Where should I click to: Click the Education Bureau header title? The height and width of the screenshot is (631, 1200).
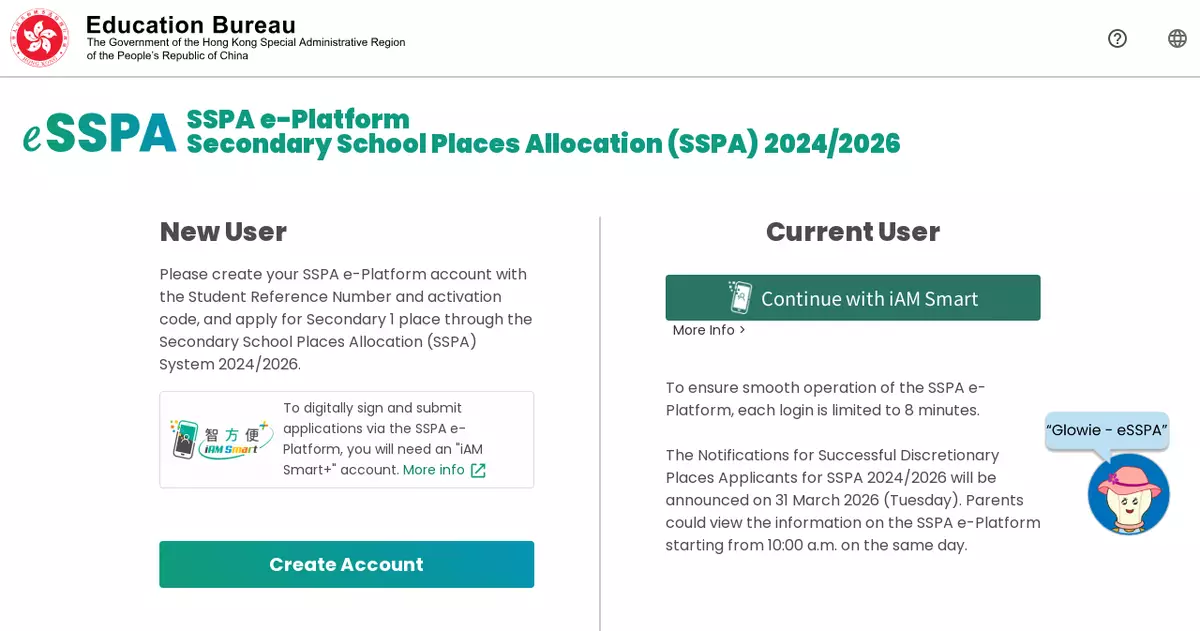pos(191,25)
